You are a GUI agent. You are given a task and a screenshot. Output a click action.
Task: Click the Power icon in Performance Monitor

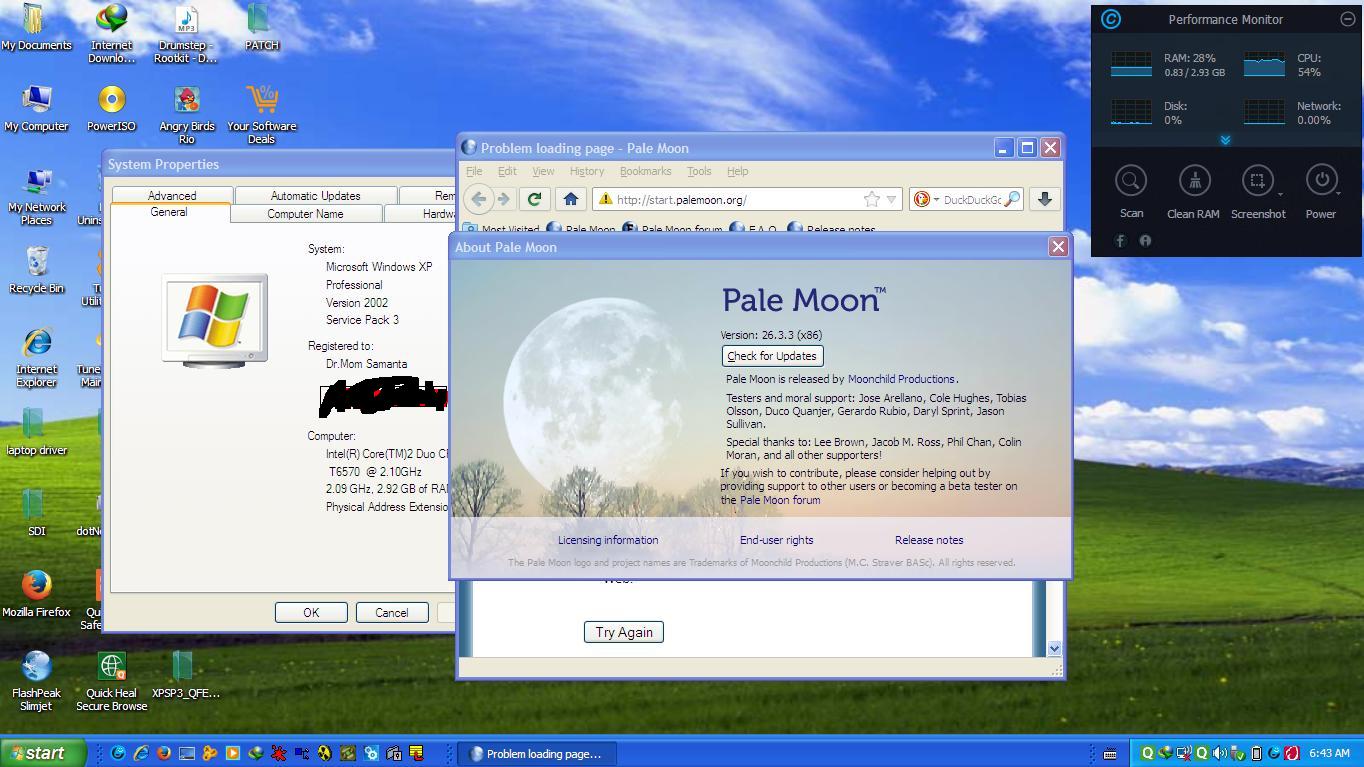(1321, 181)
